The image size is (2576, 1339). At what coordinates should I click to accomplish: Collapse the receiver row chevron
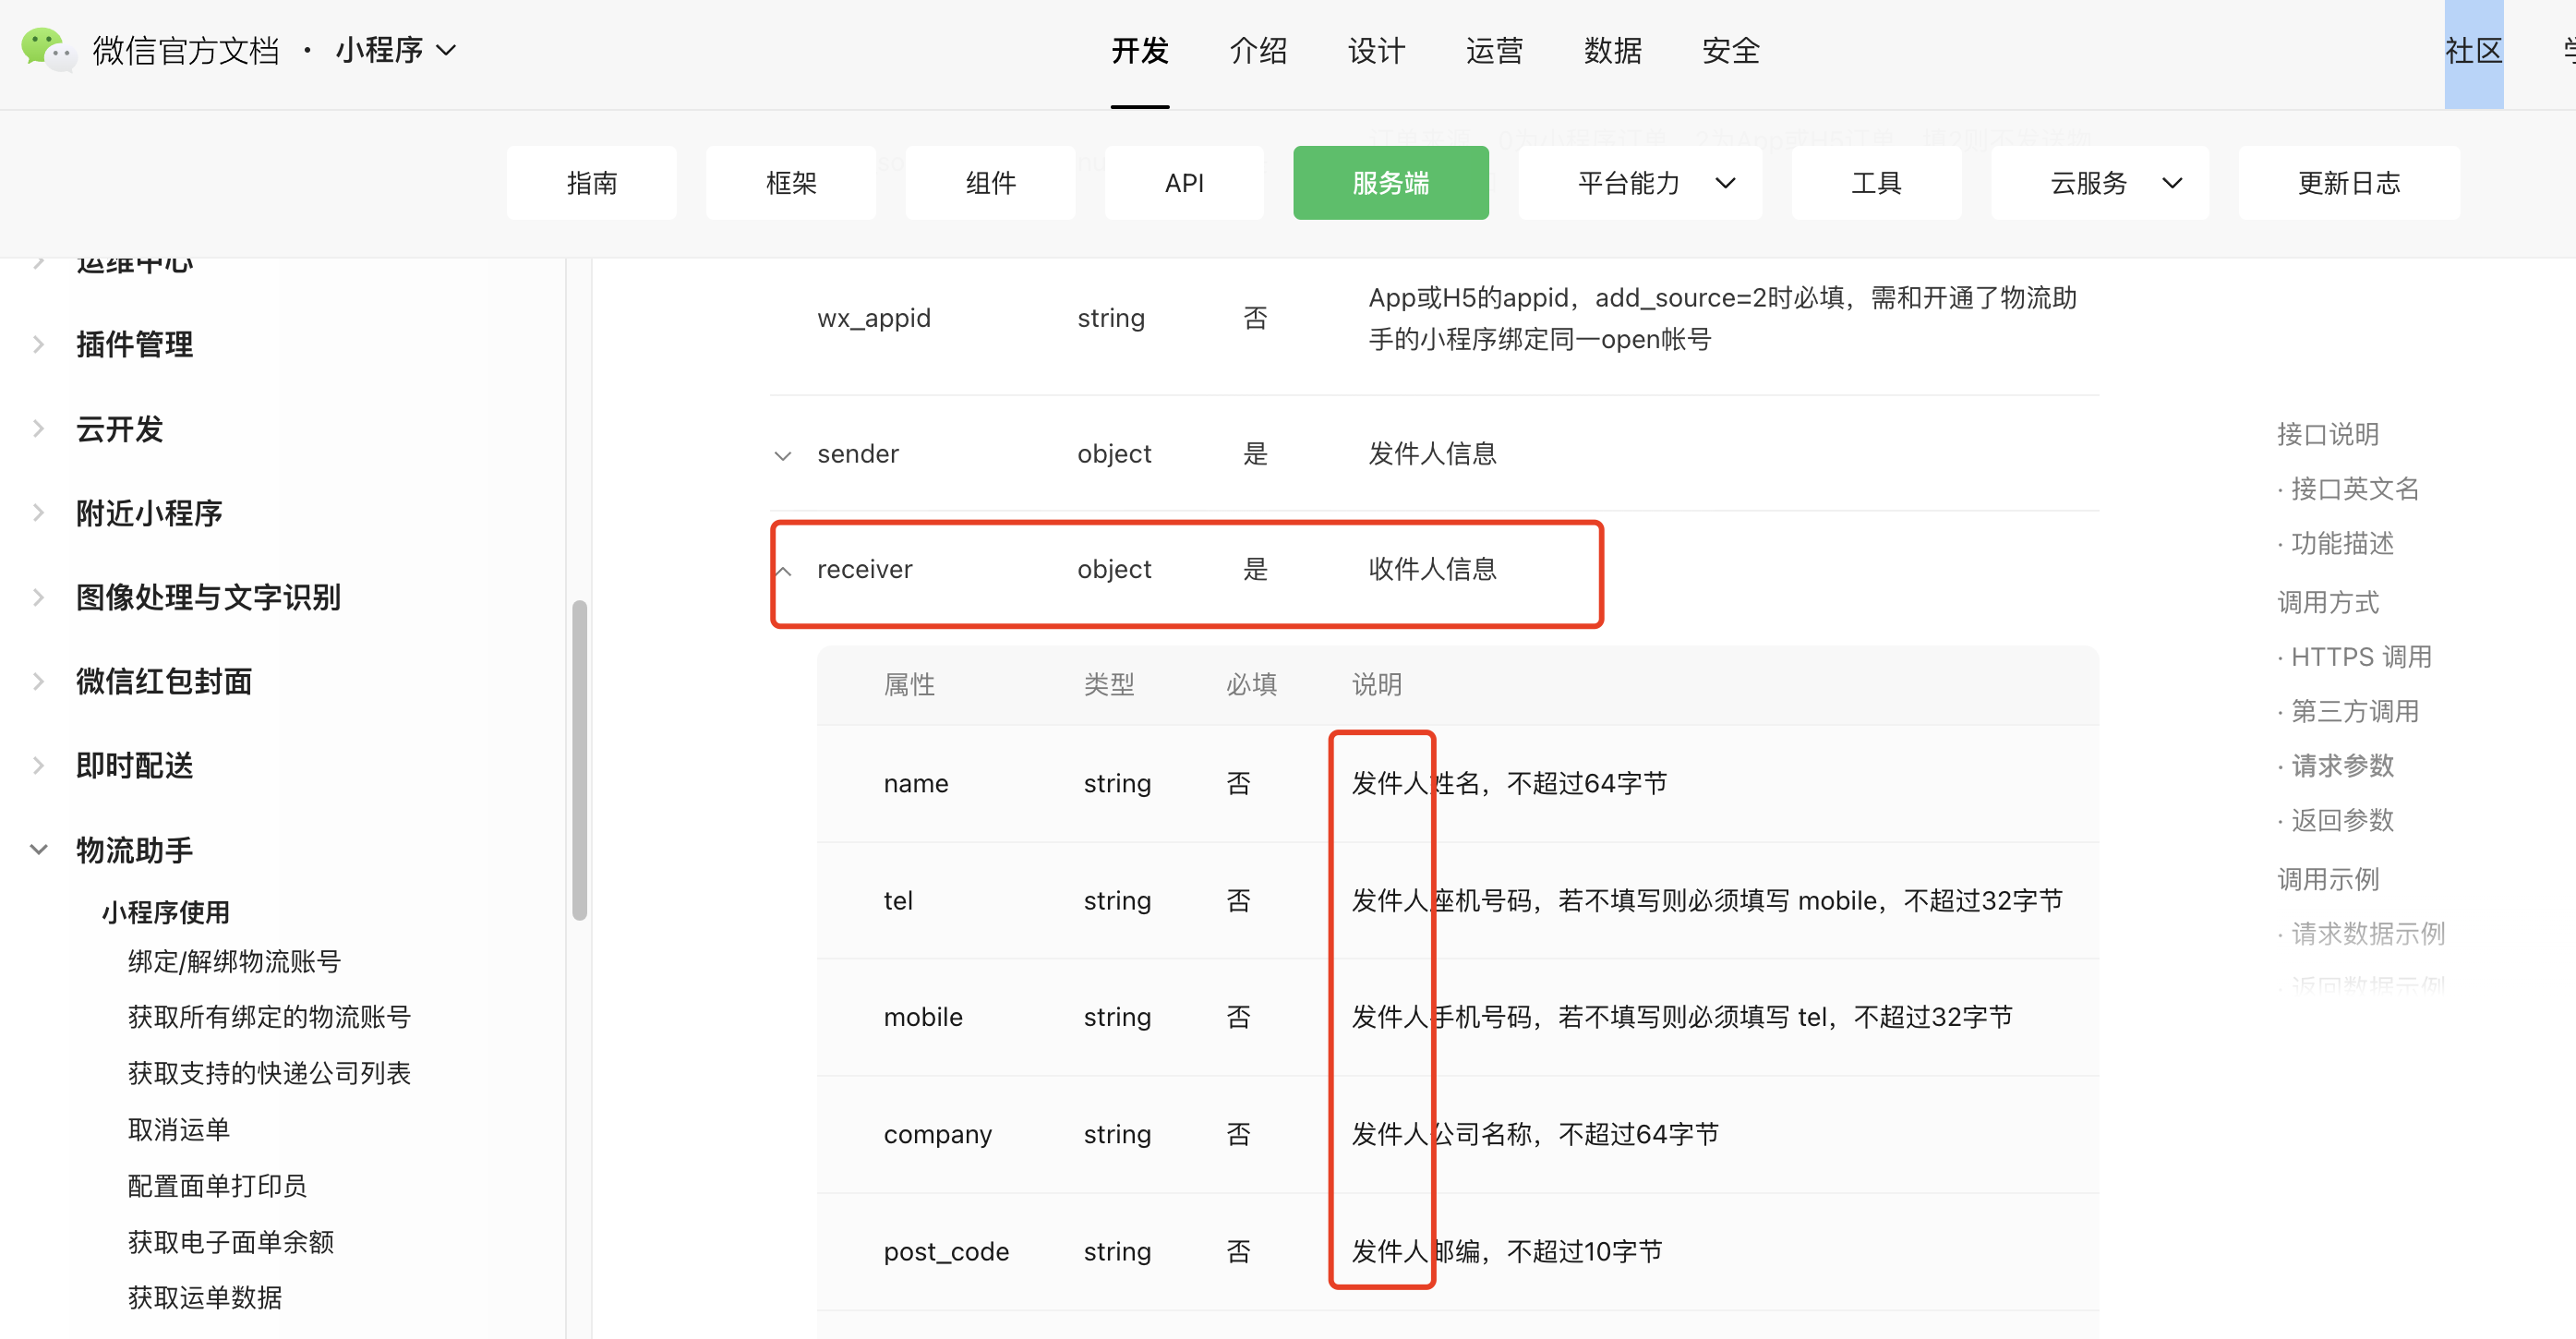pos(784,571)
